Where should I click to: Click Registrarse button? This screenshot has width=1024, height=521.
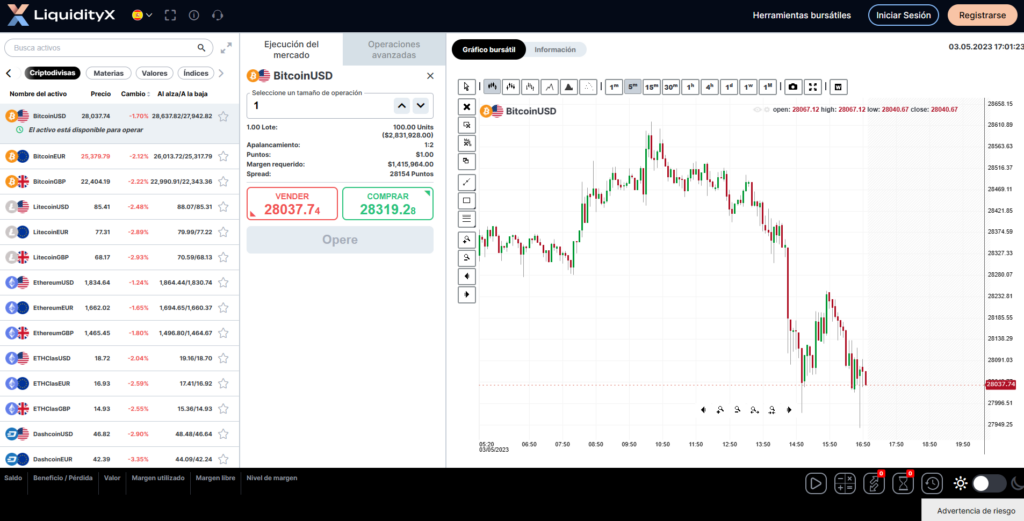(983, 15)
